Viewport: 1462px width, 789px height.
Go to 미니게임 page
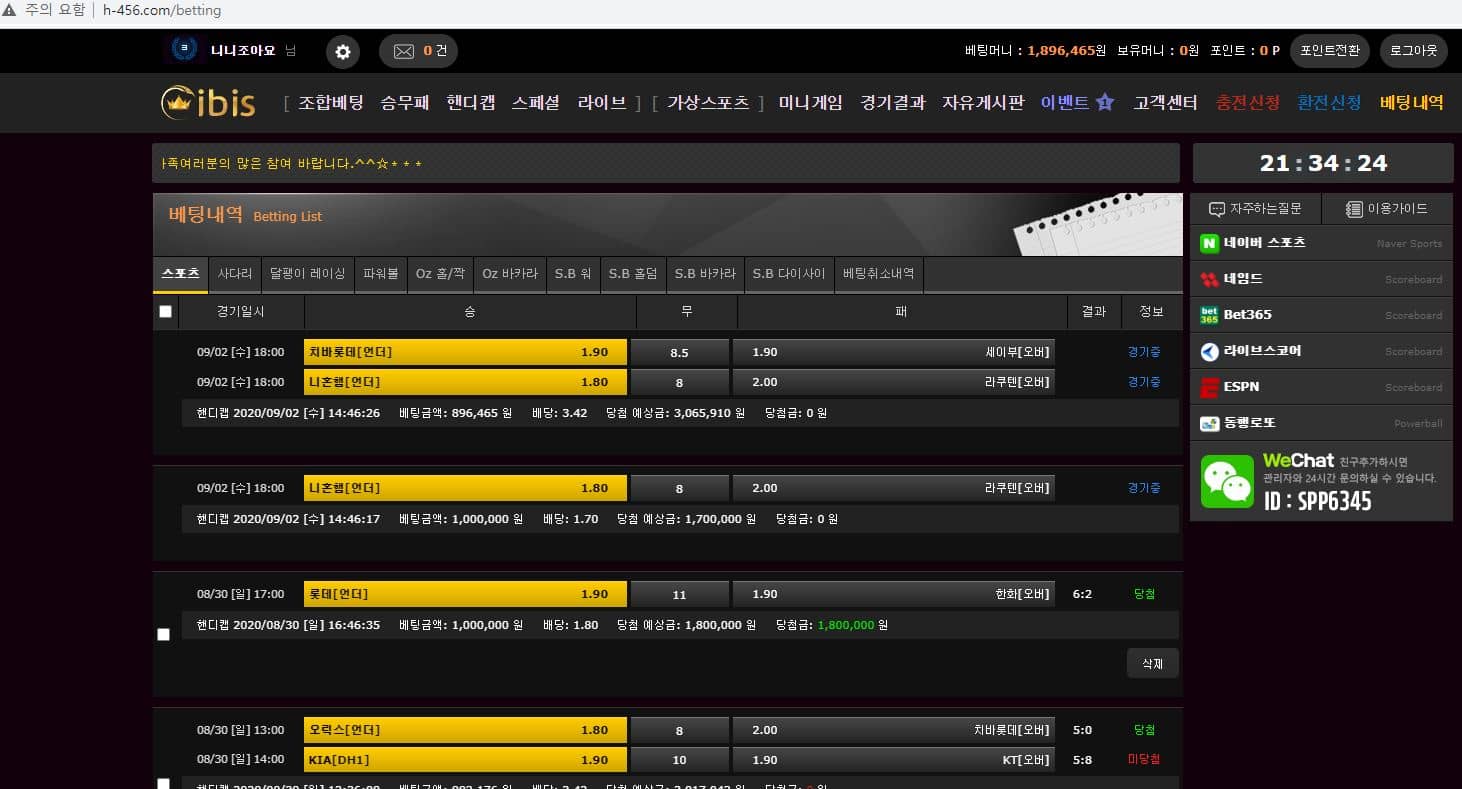coord(811,102)
